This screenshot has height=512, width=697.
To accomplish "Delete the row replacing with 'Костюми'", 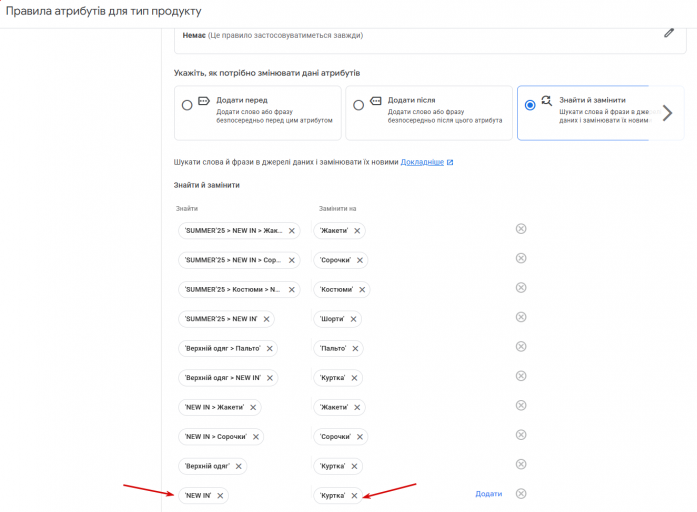I will 520,288.
